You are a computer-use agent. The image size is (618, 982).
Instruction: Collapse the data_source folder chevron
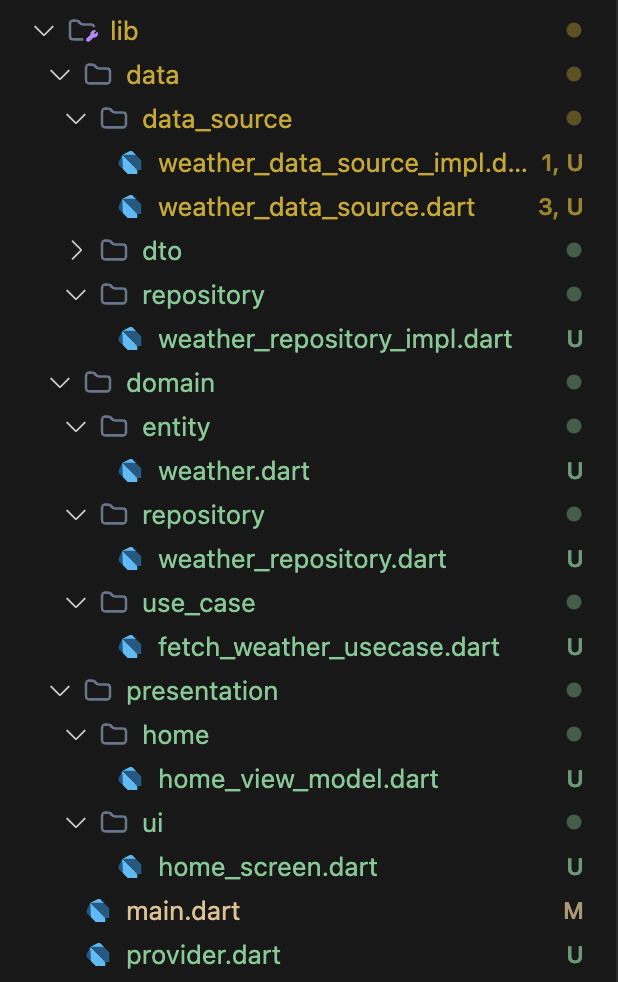[76, 118]
